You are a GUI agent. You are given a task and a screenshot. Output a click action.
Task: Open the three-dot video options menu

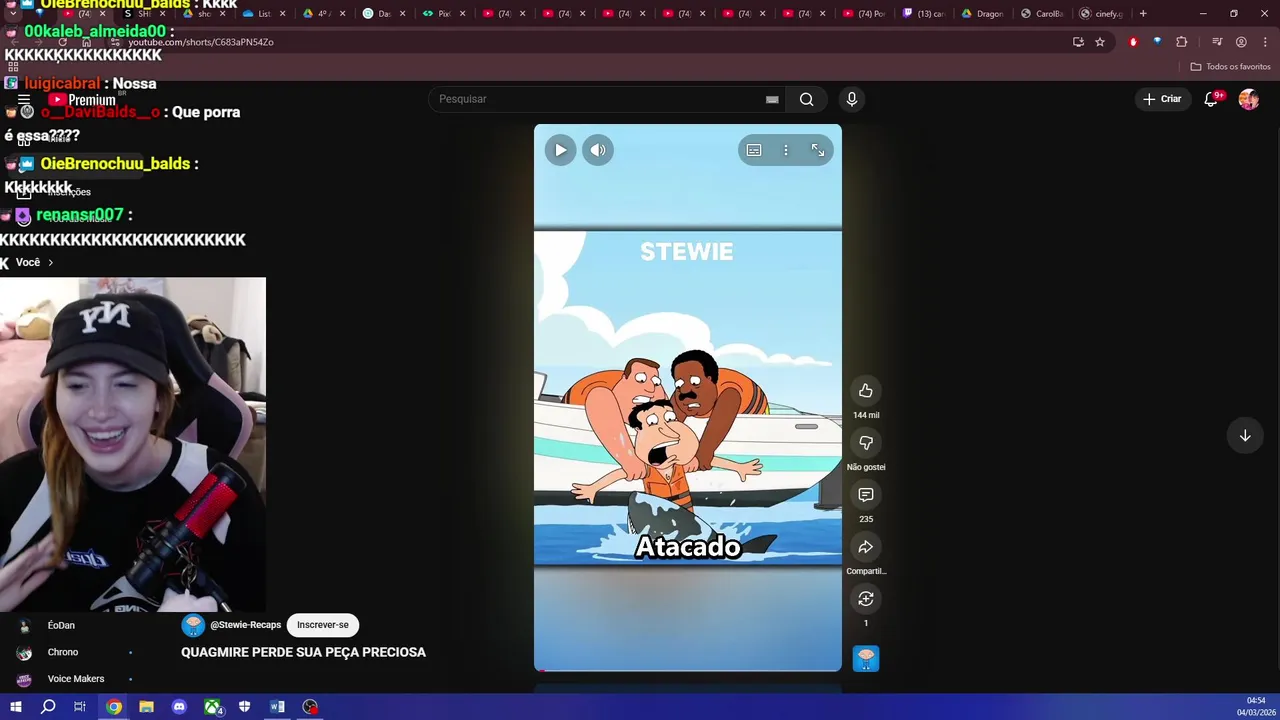coord(786,150)
